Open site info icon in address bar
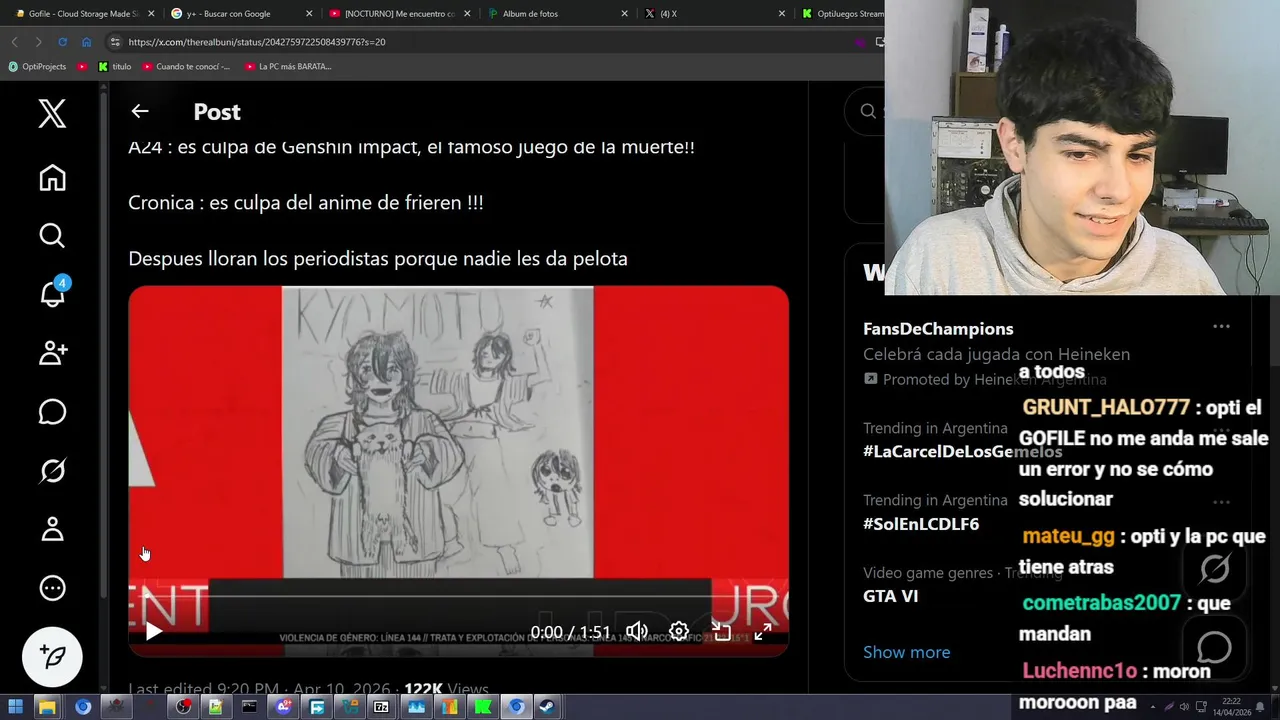1280x720 pixels. point(115,42)
